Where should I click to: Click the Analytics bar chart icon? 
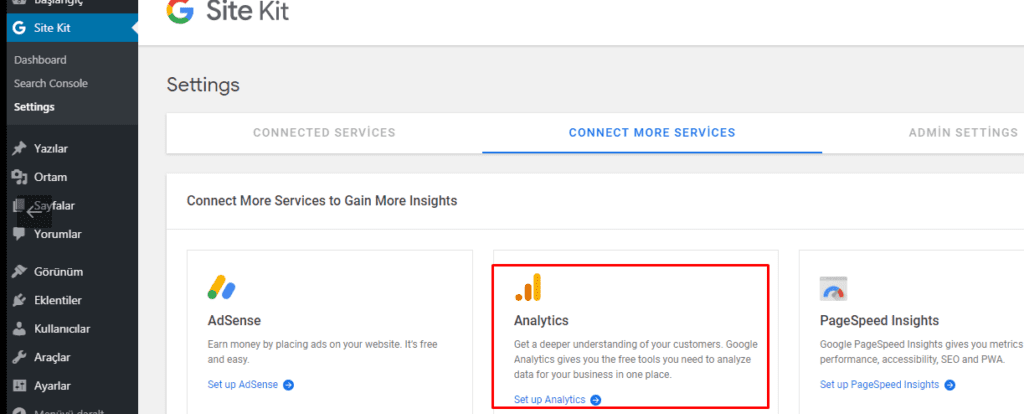[x=528, y=288]
